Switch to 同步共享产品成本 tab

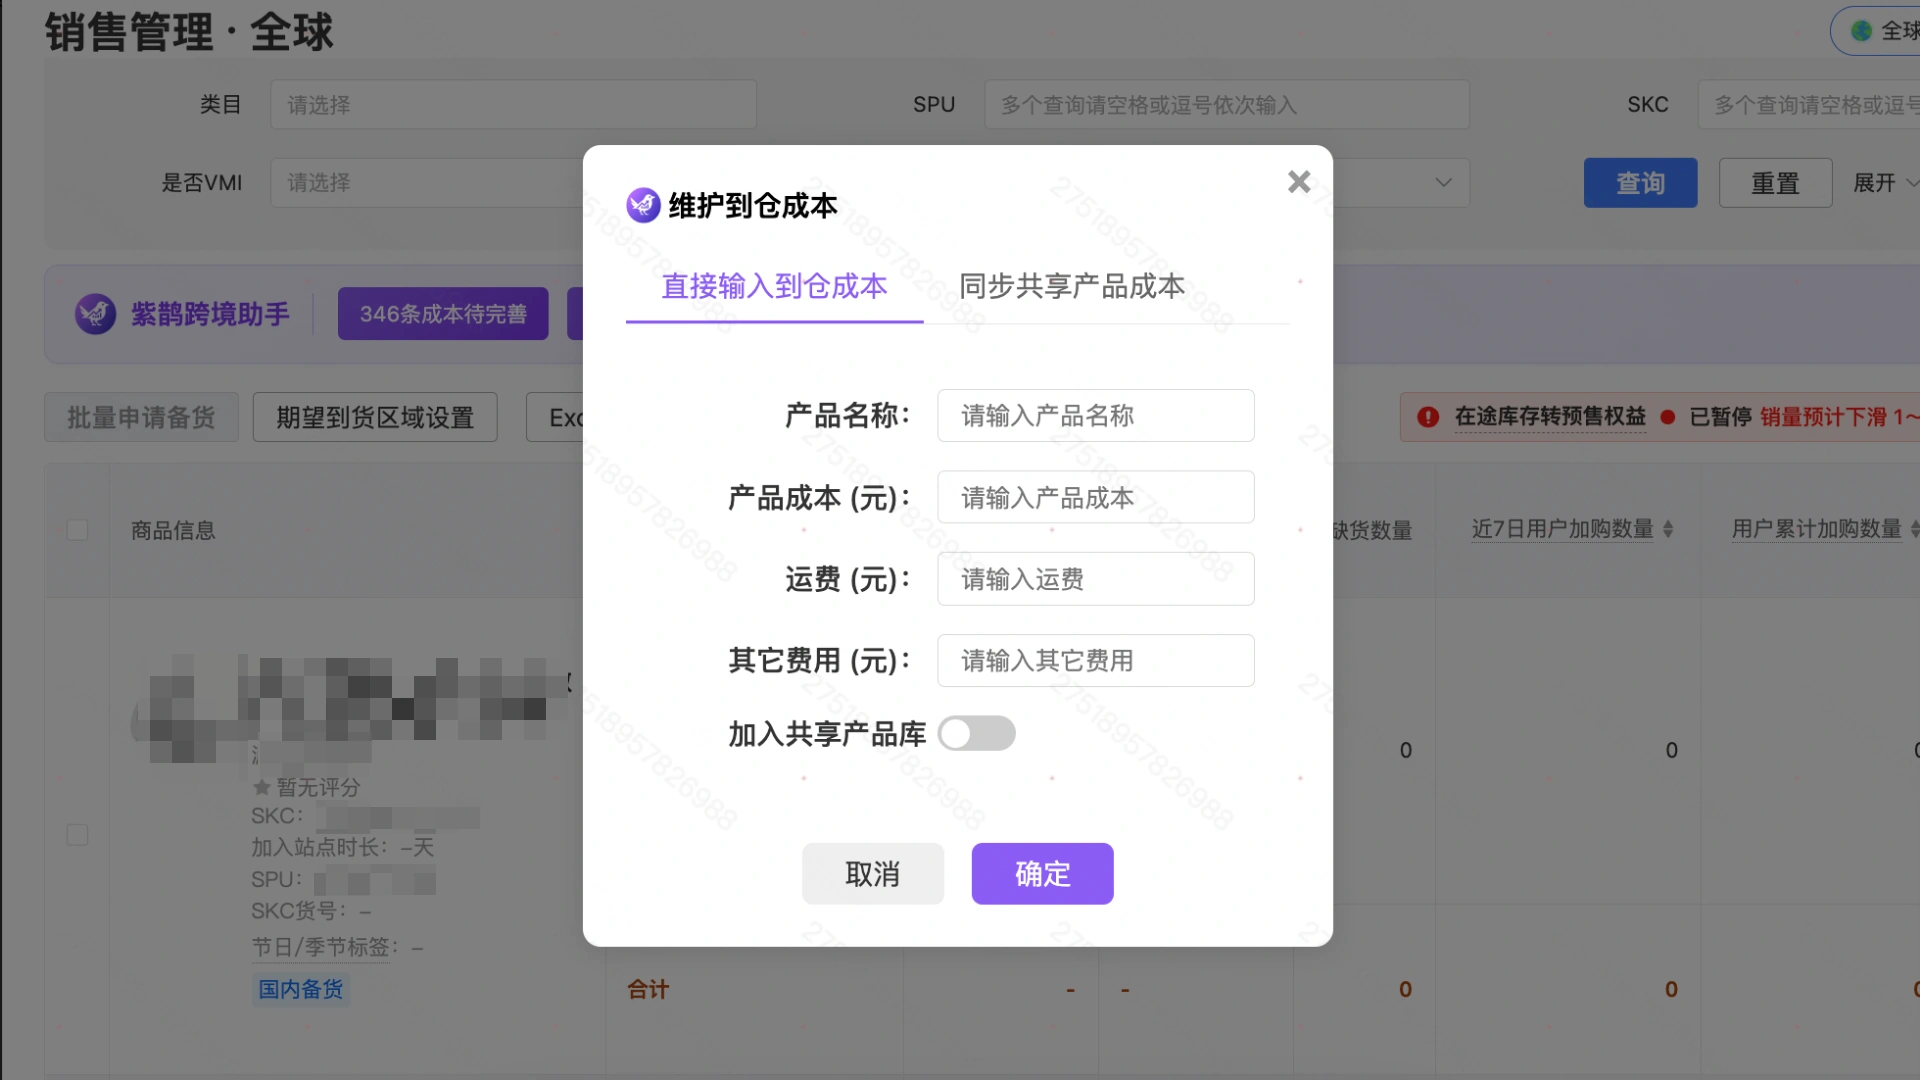(1072, 287)
